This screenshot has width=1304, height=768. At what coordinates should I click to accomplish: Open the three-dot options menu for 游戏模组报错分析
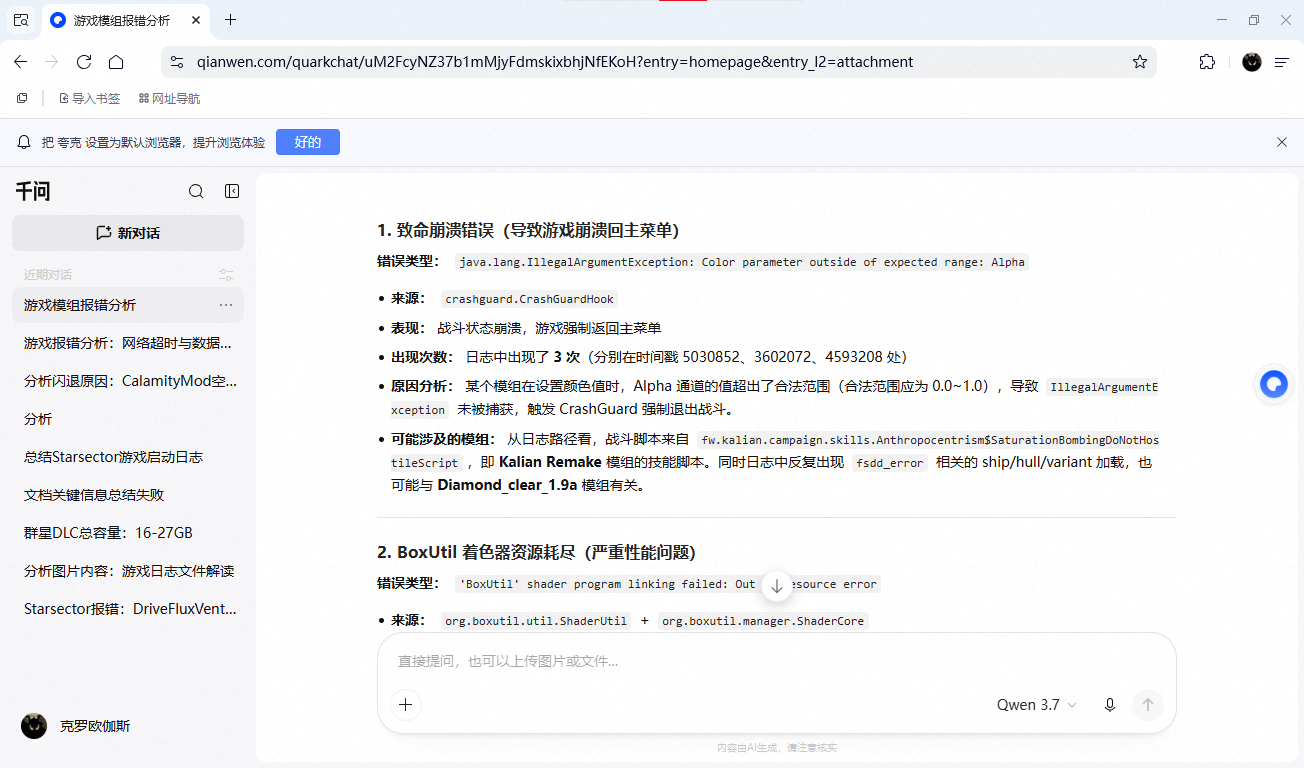226,305
